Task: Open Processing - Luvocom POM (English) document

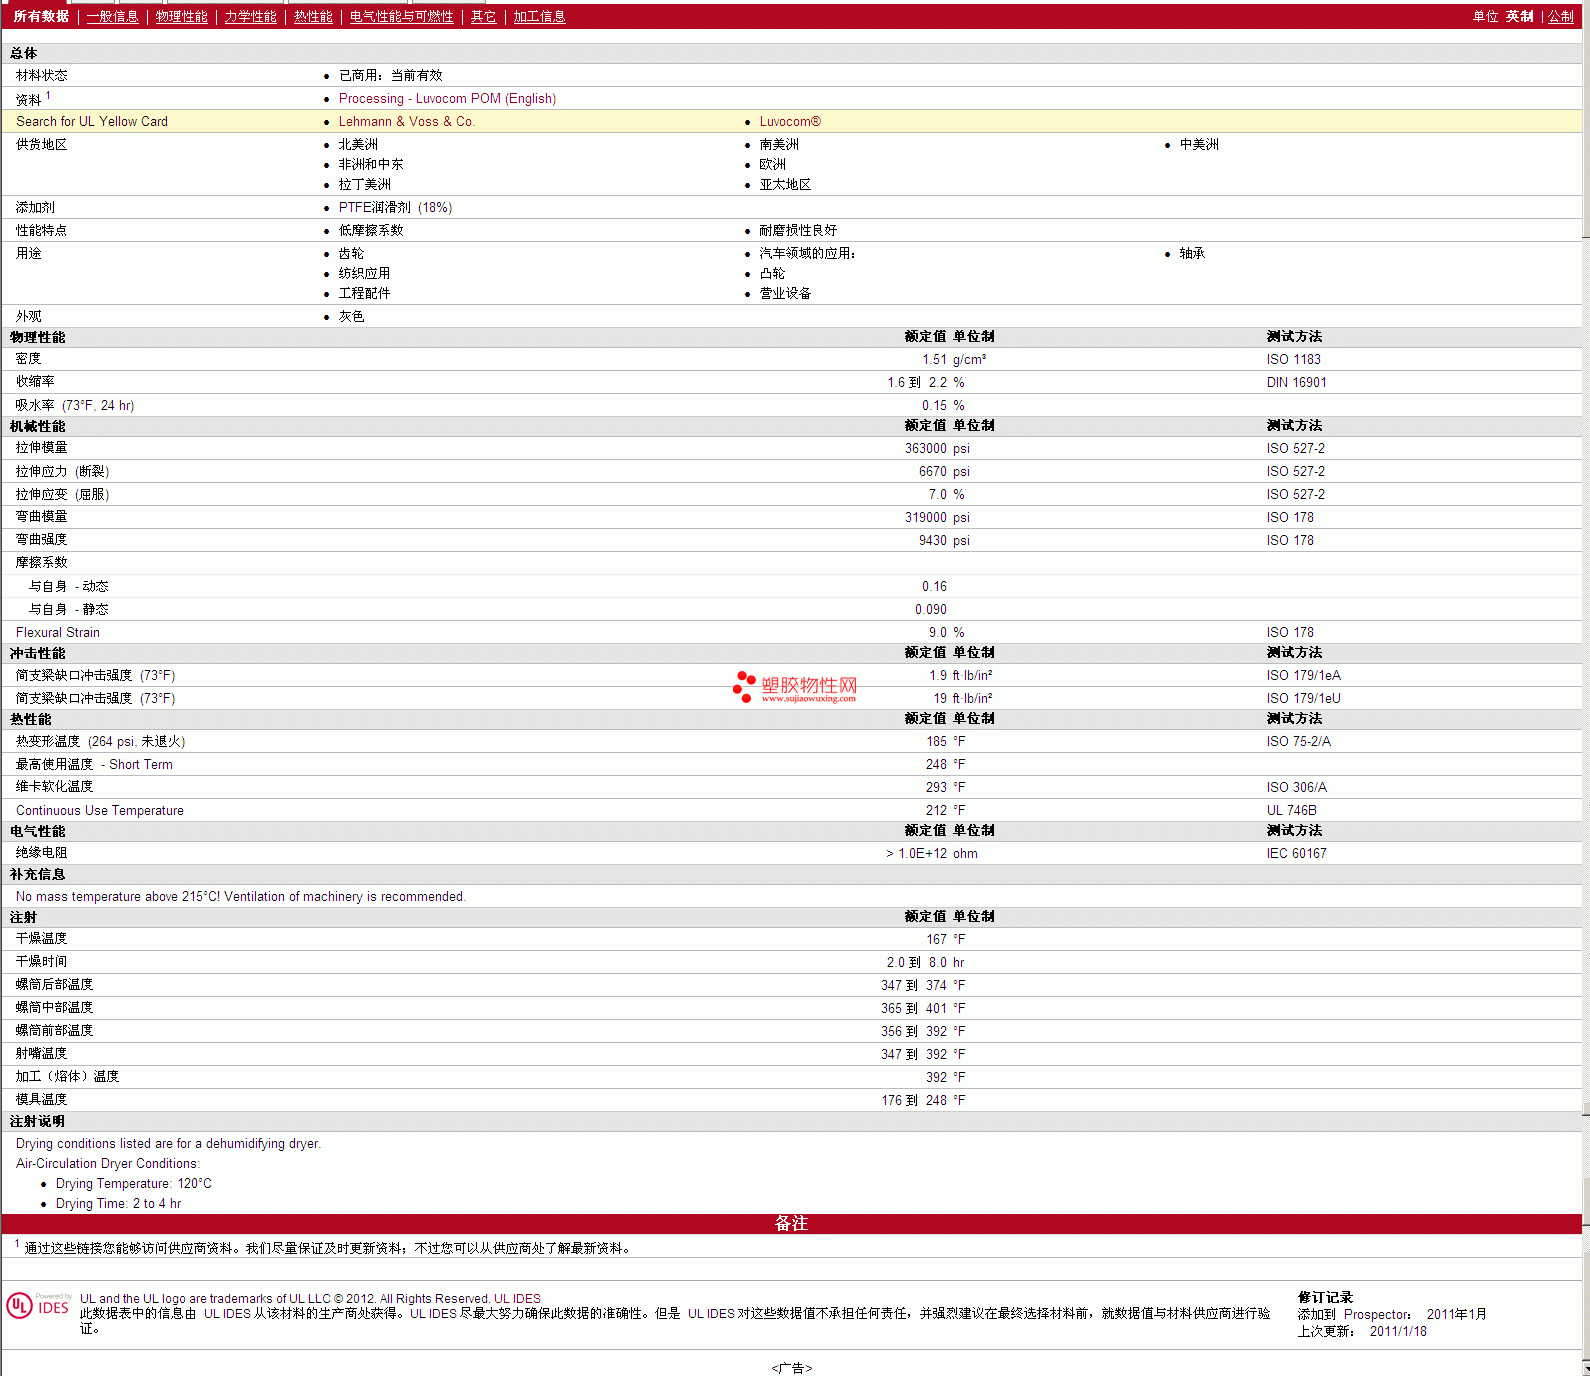Action: point(447,98)
